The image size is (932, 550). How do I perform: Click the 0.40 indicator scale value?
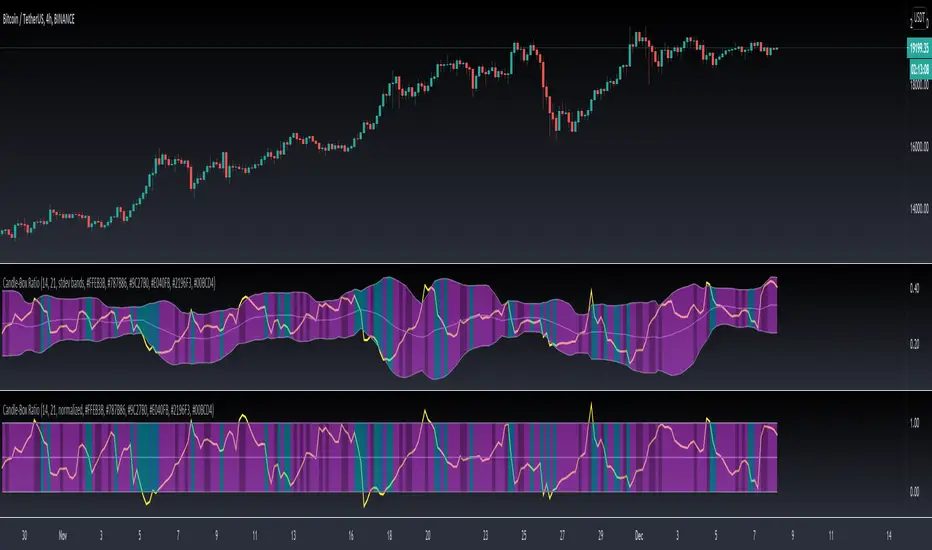[x=915, y=288]
